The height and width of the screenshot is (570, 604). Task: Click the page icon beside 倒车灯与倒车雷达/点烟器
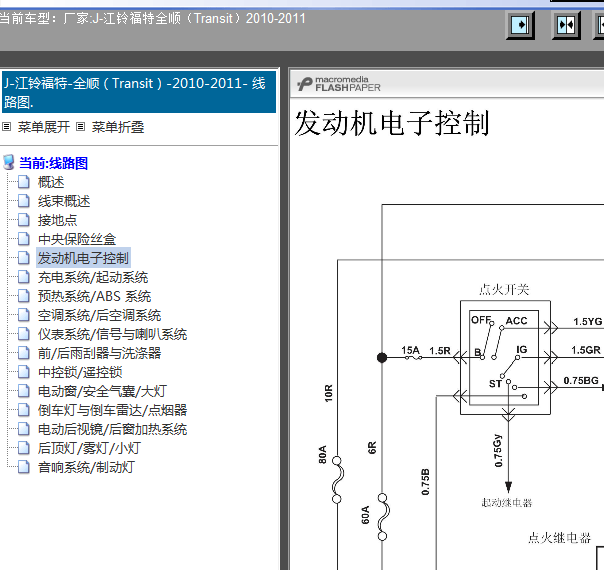coord(24,410)
